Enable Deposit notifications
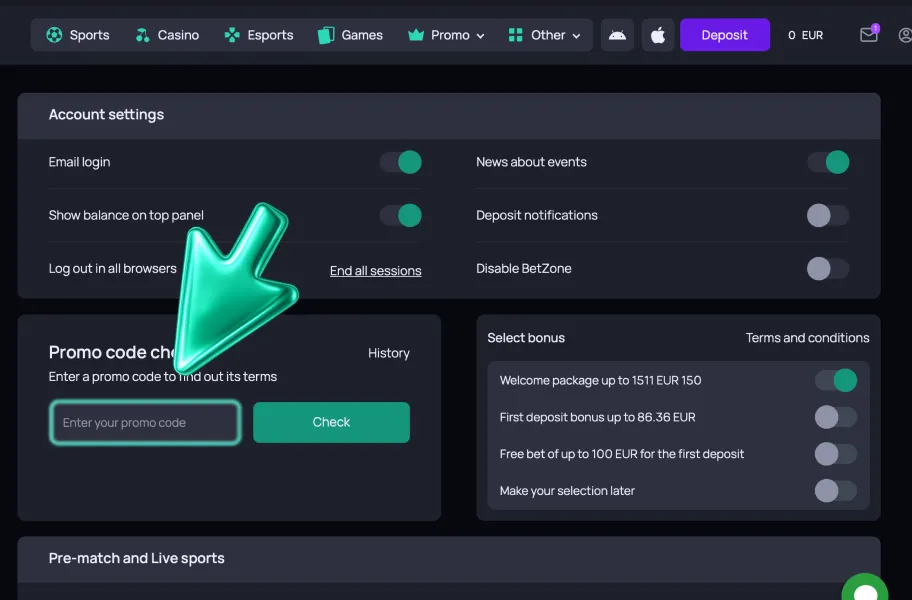912x600 pixels. (x=827, y=215)
